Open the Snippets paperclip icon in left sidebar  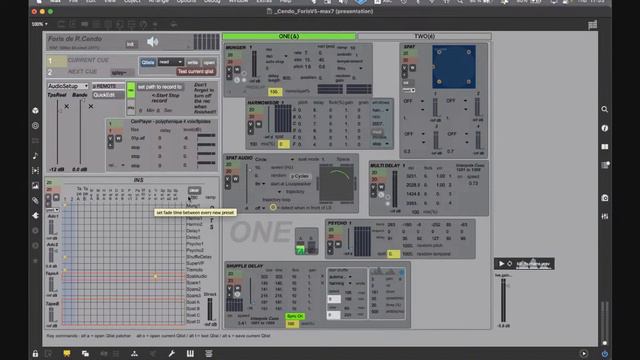[x=36, y=200]
